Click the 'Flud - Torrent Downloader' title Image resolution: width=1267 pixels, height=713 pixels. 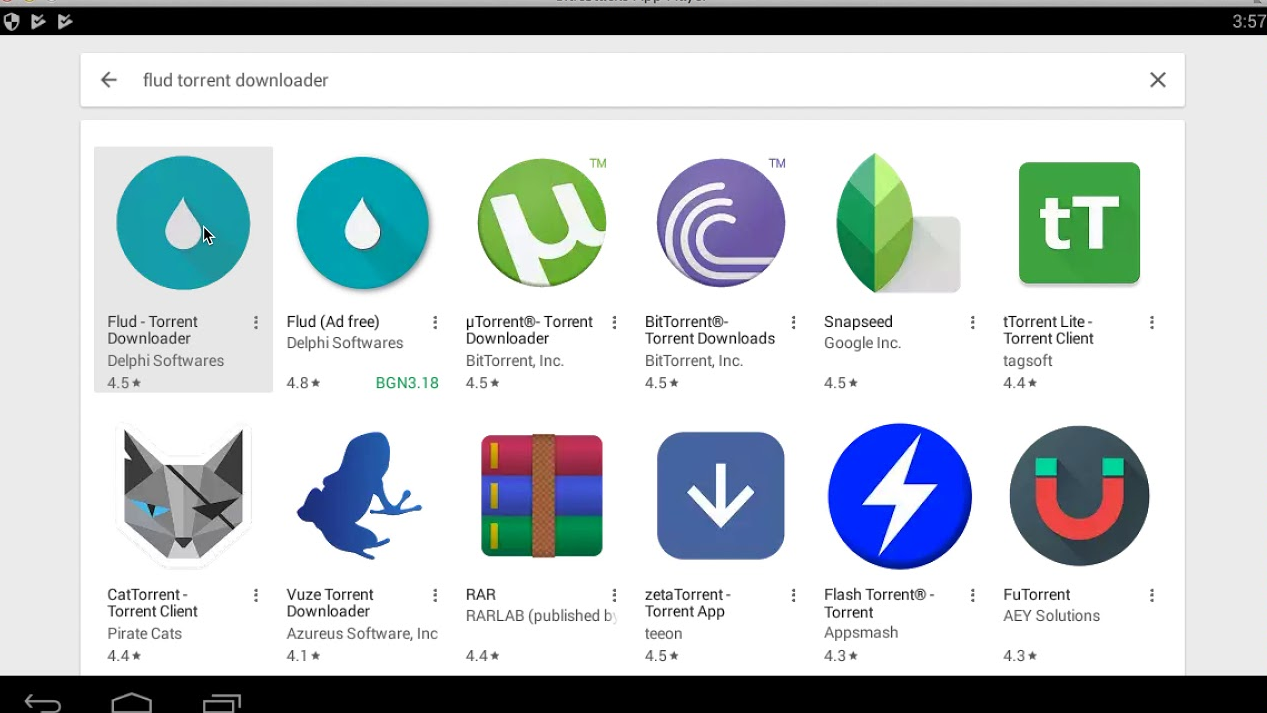153,330
